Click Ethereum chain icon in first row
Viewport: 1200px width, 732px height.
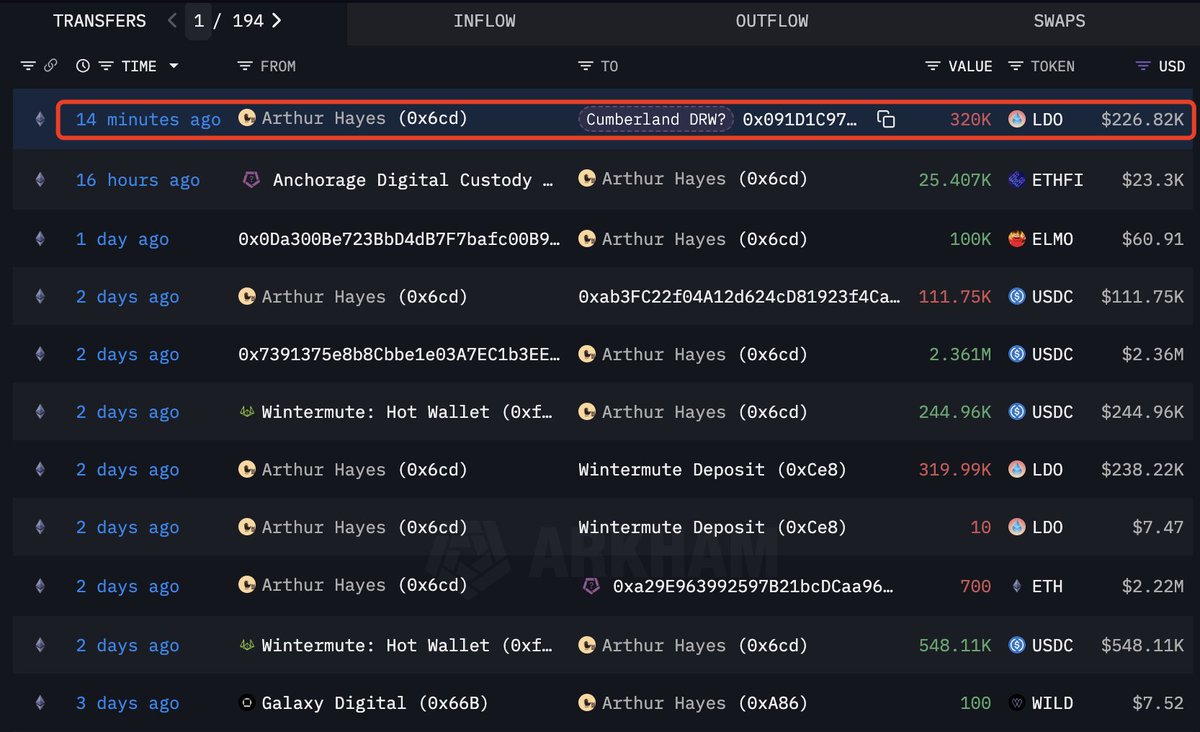click(x=40, y=120)
